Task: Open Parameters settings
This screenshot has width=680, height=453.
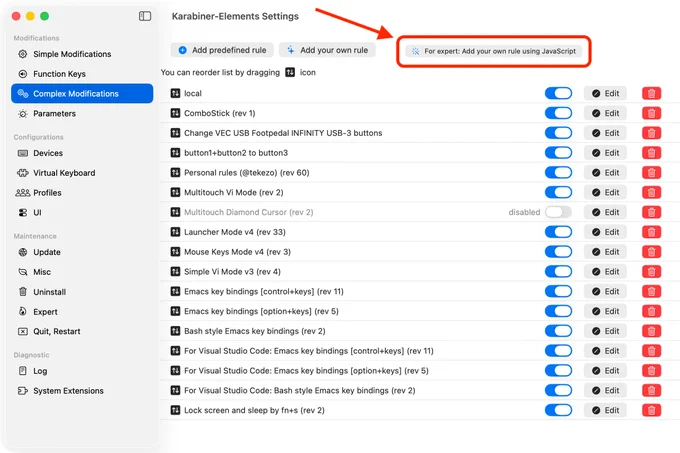Action: click(x=82, y=114)
